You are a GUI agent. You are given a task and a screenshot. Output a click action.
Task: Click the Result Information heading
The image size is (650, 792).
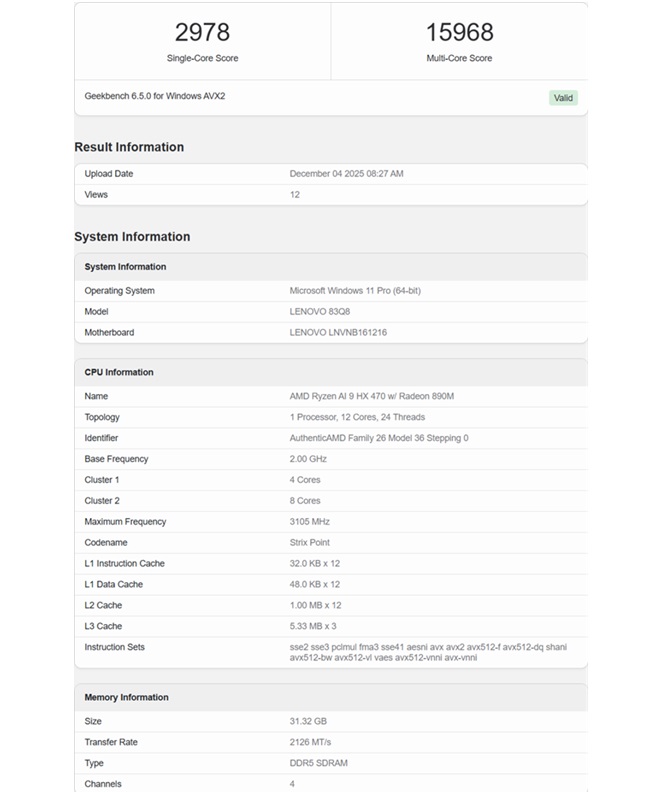tap(129, 147)
